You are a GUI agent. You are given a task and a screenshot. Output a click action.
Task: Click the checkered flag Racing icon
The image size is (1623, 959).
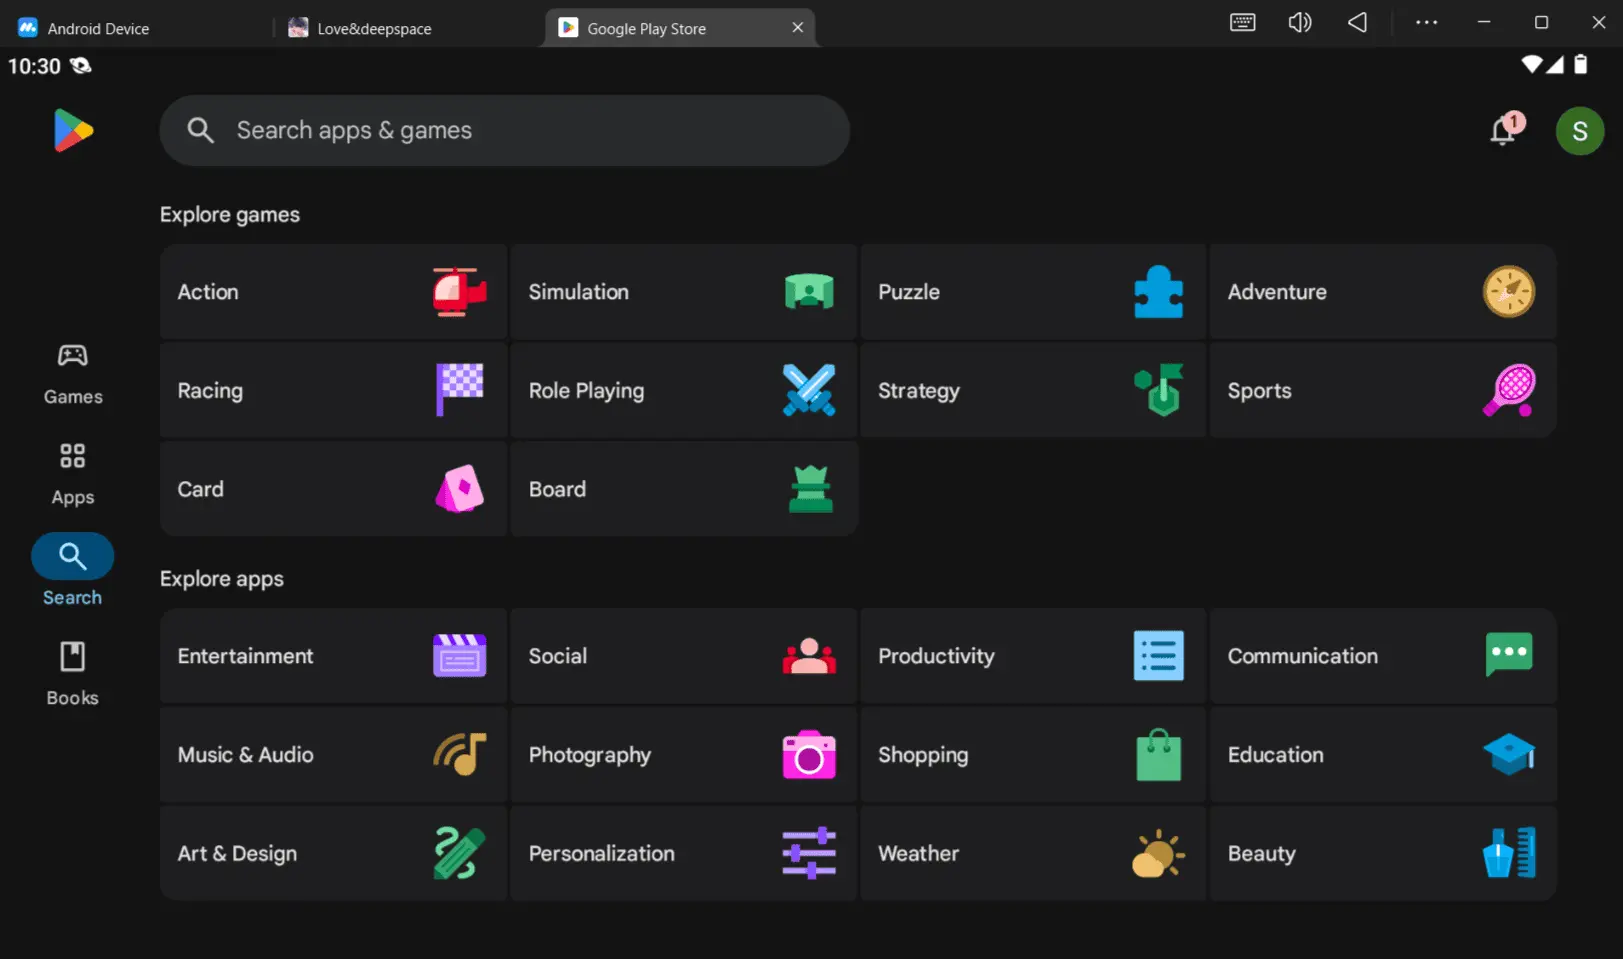459,390
